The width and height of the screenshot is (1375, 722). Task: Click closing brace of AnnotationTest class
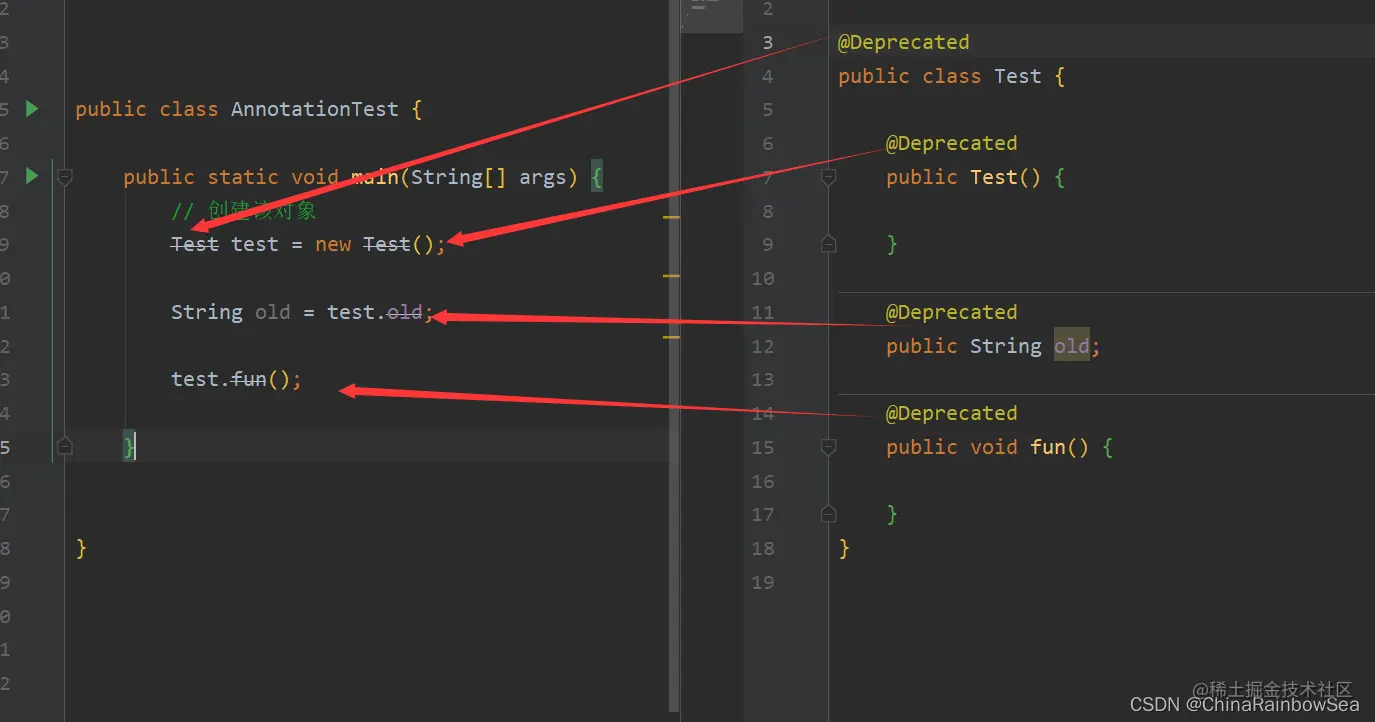click(x=81, y=548)
